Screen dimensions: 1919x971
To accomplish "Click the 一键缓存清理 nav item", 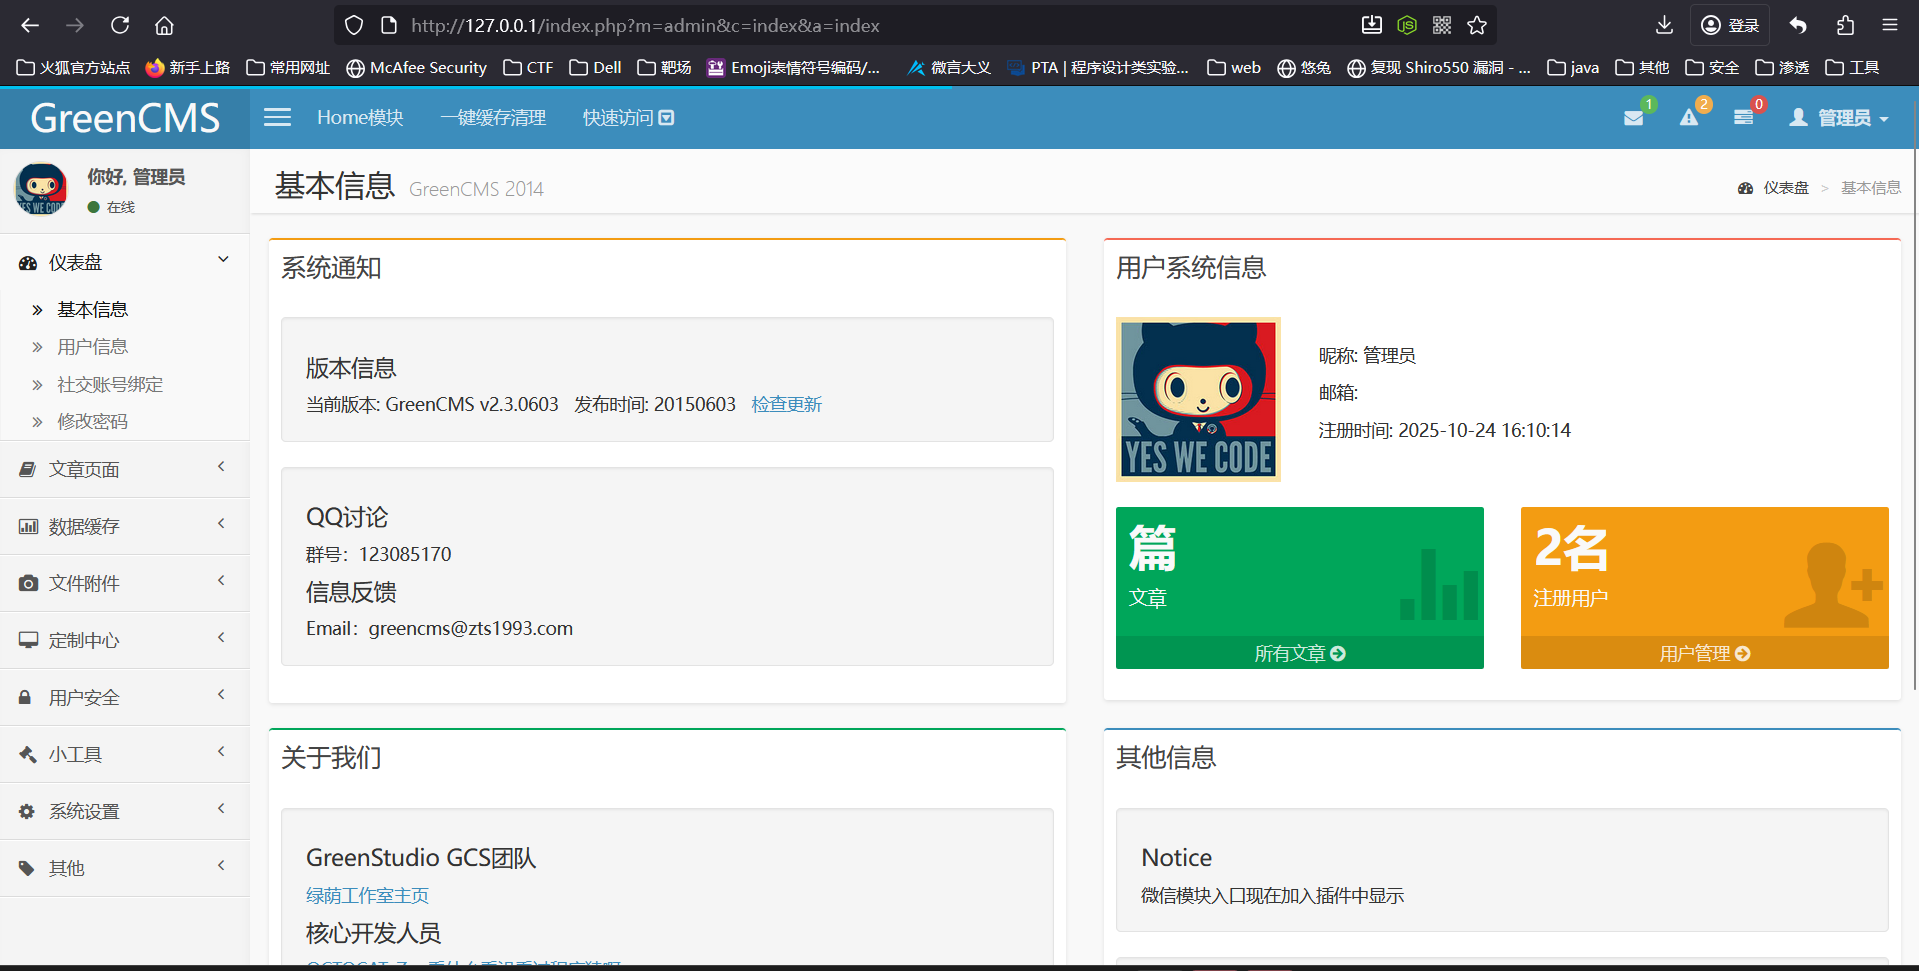I will coord(493,118).
